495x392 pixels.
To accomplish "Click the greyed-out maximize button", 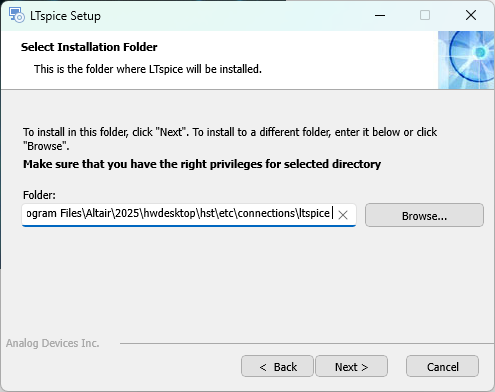I will [x=425, y=15].
